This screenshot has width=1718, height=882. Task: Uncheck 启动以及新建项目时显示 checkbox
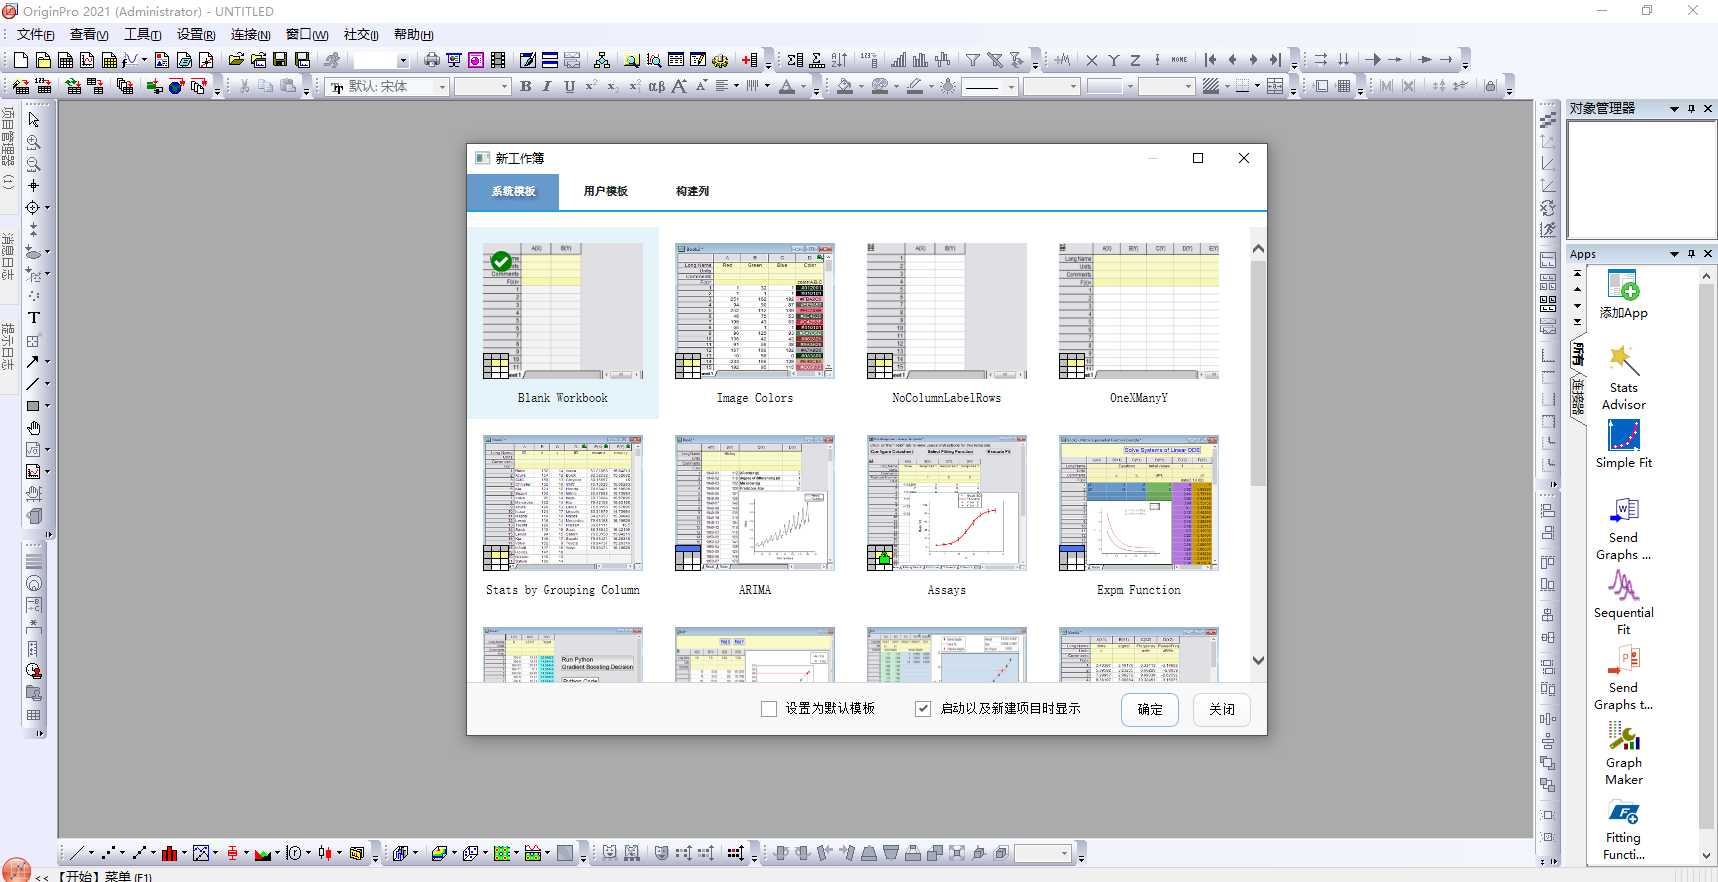pyautogui.click(x=923, y=709)
